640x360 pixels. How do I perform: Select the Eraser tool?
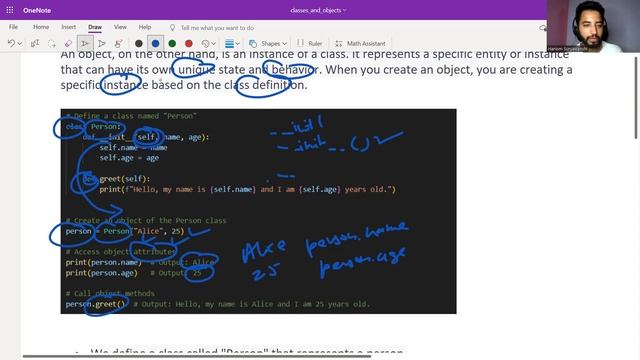(x=68, y=43)
